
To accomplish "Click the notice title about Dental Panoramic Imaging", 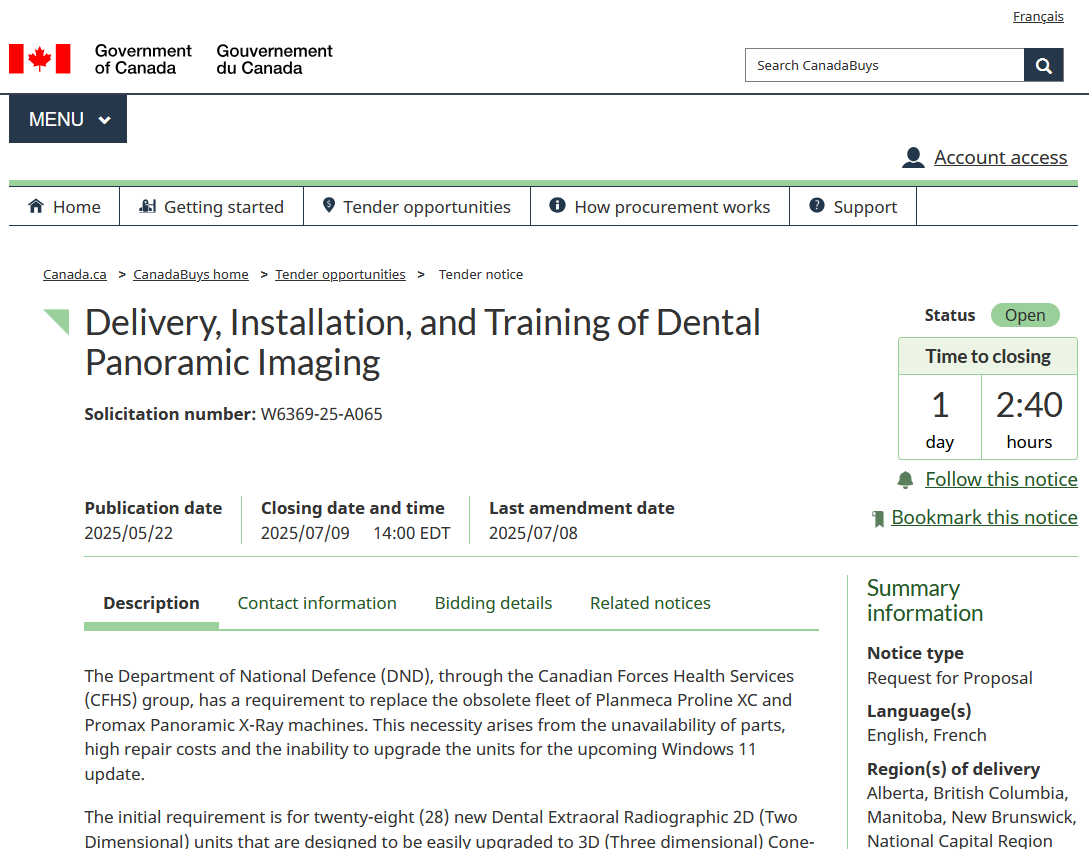I will pyautogui.click(x=423, y=343).
